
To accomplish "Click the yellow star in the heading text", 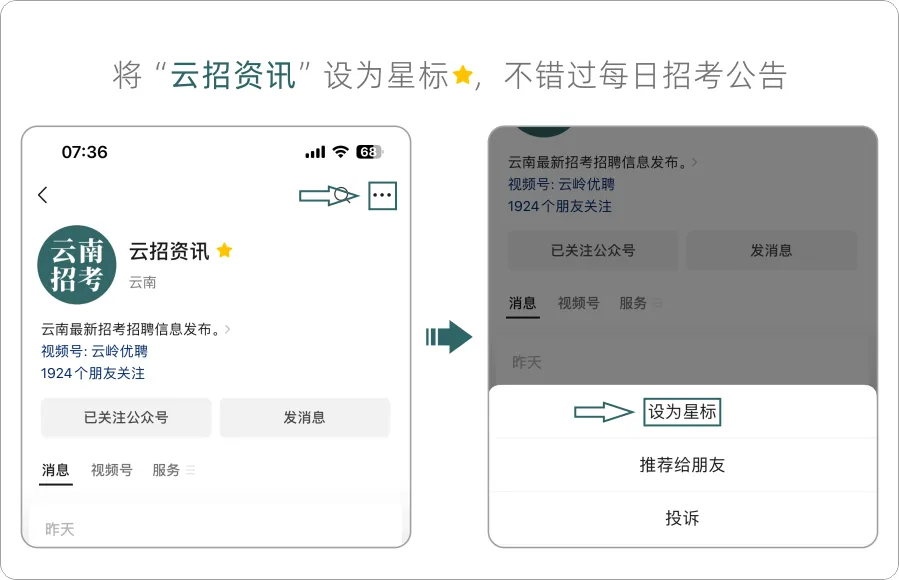I will pos(462,76).
